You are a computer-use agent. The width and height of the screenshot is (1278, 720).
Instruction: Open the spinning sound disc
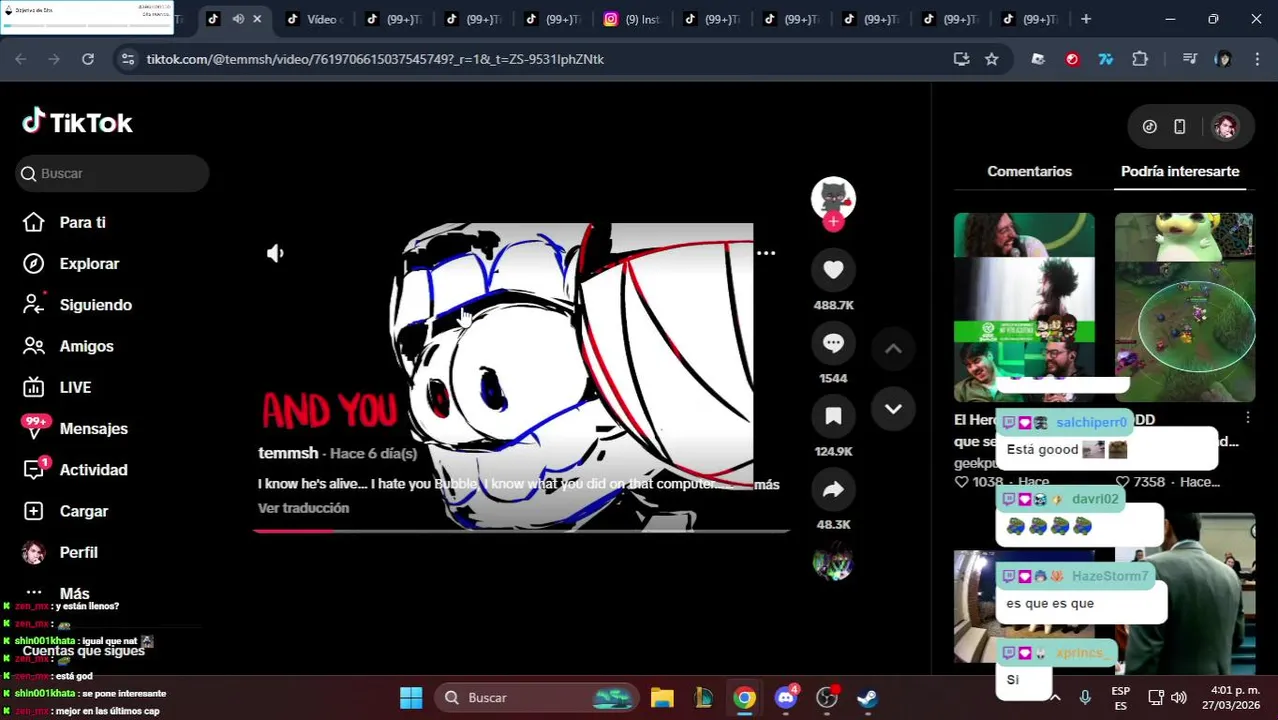pos(833,562)
